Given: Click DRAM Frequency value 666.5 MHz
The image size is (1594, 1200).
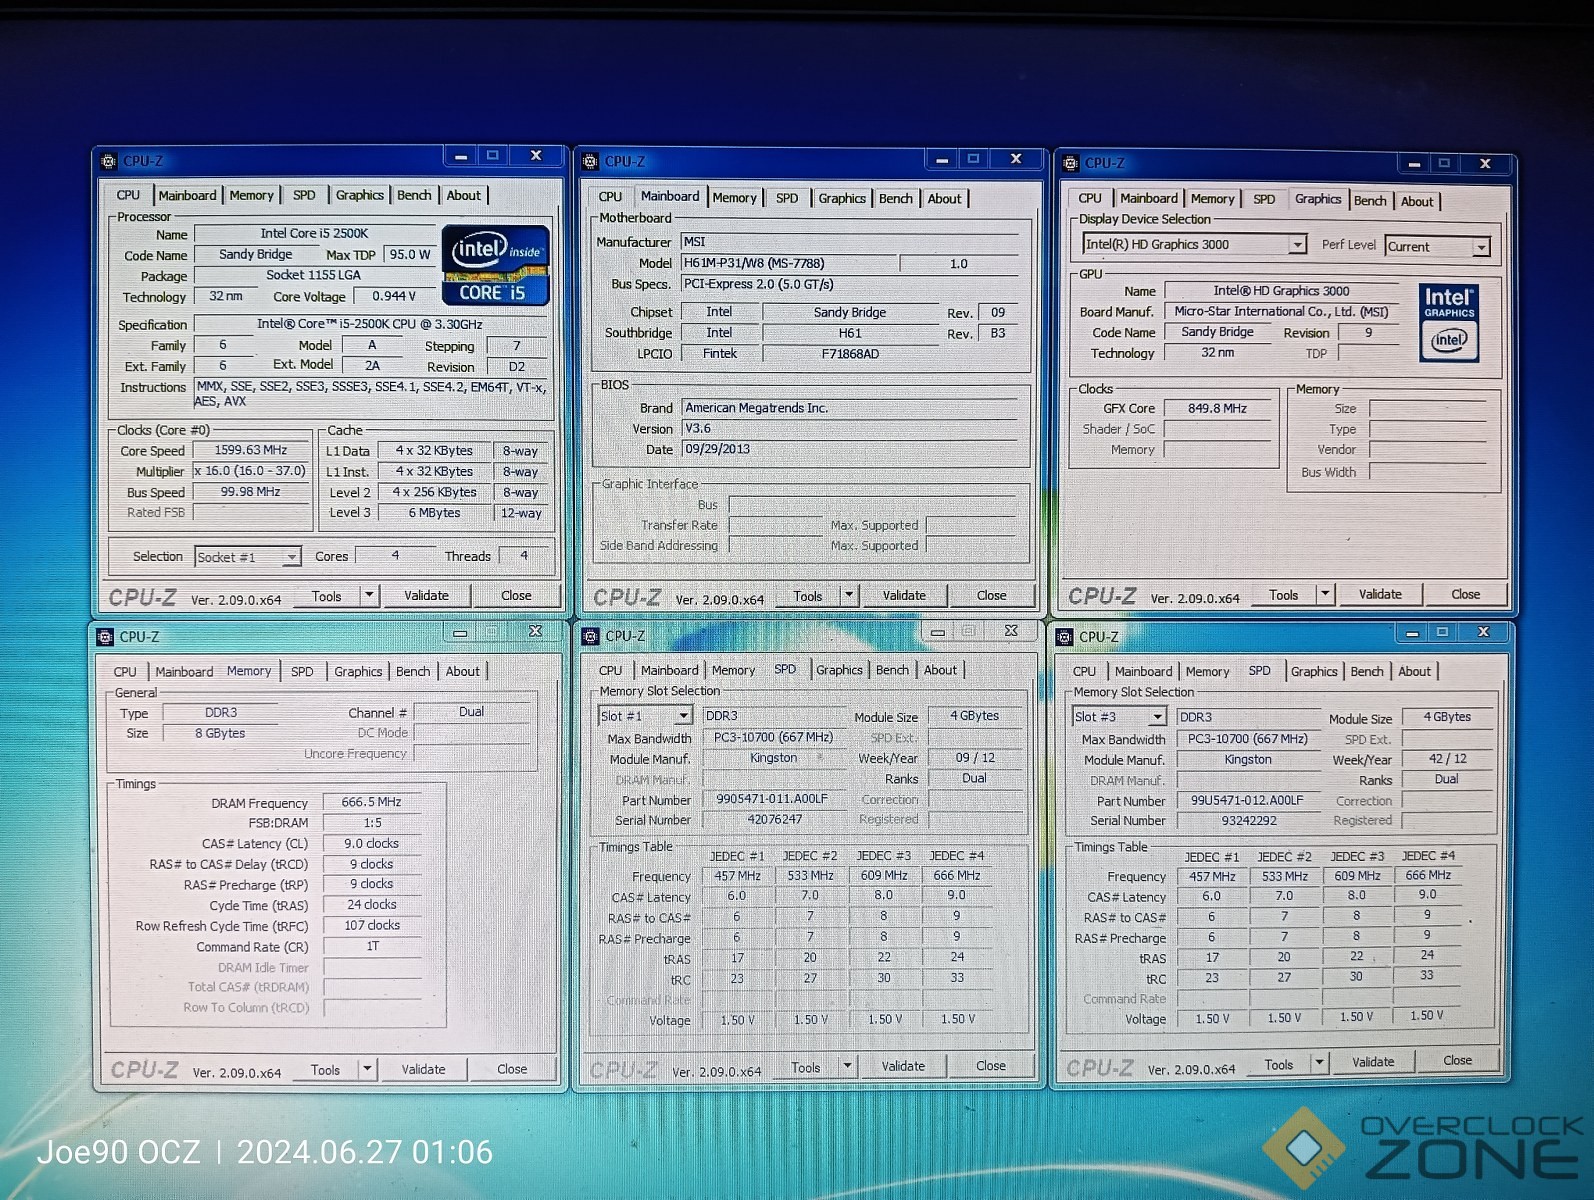Looking at the screenshot, I should pos(371,802).
